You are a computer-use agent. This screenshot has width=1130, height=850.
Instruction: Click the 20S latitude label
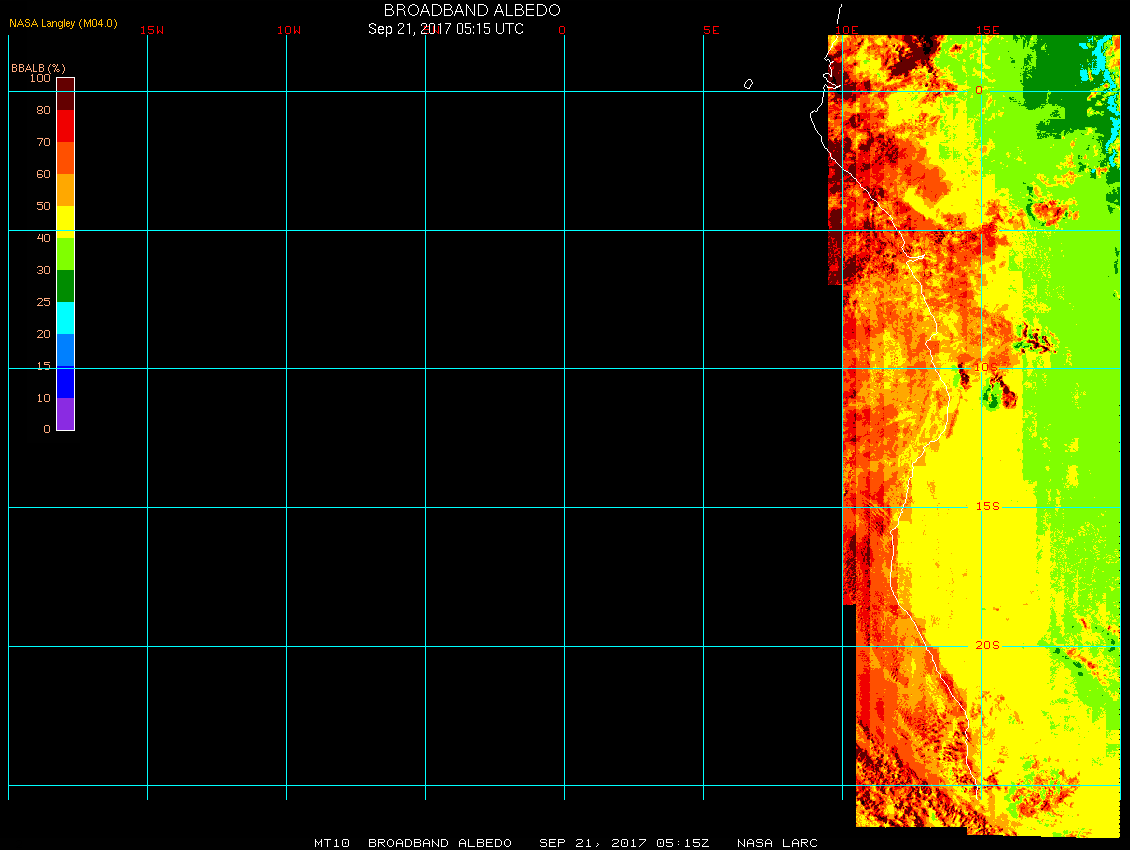pyautogui.click(x=987, y=645)
